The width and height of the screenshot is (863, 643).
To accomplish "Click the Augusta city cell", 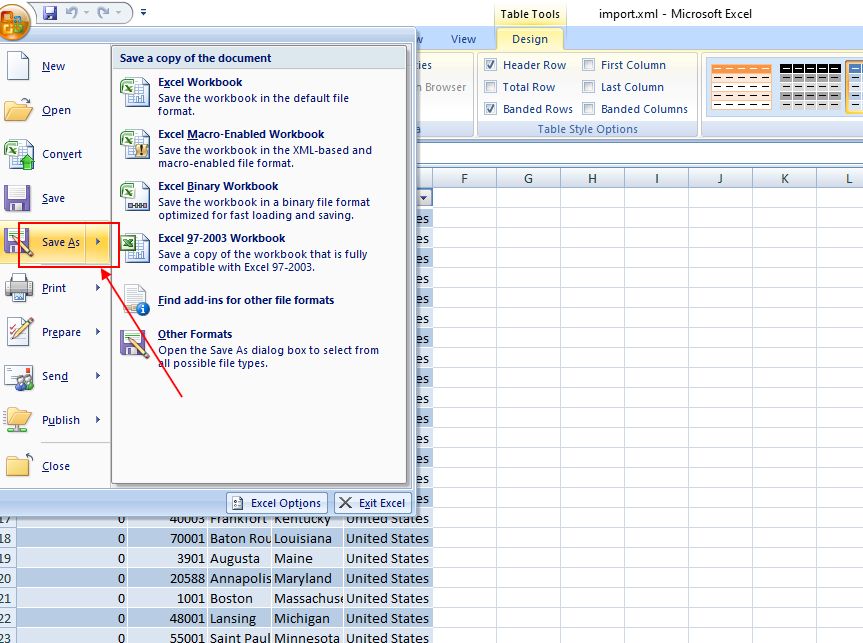I will pos(240,558).
